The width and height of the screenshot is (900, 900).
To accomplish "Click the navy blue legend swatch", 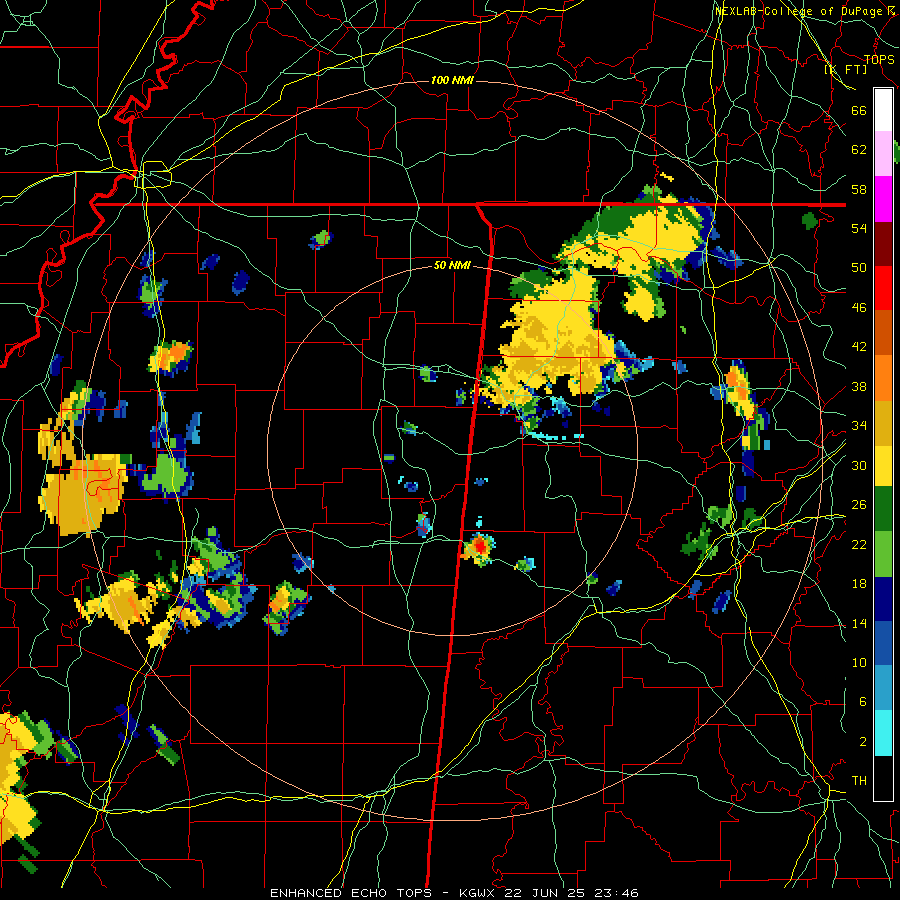I will pos(883,599).
